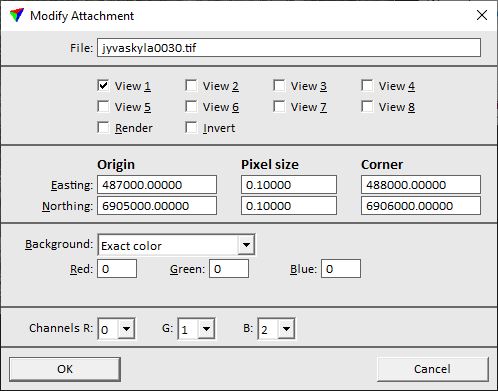The height and width of the screenshot is (391, 498).
Task: Click the Northing row label
Action: tap(67, 206)
